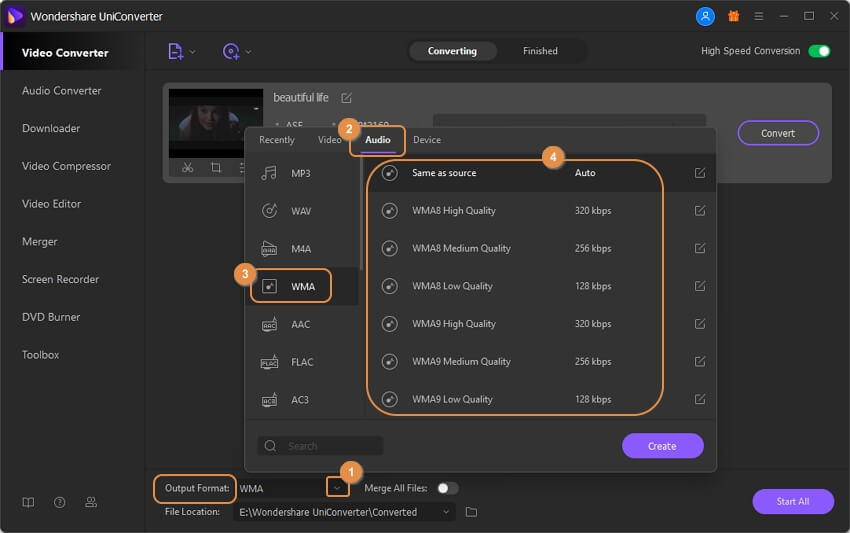Edit the Same as source preset
Screen dimensions: 850x533
[x=700, y=173]
